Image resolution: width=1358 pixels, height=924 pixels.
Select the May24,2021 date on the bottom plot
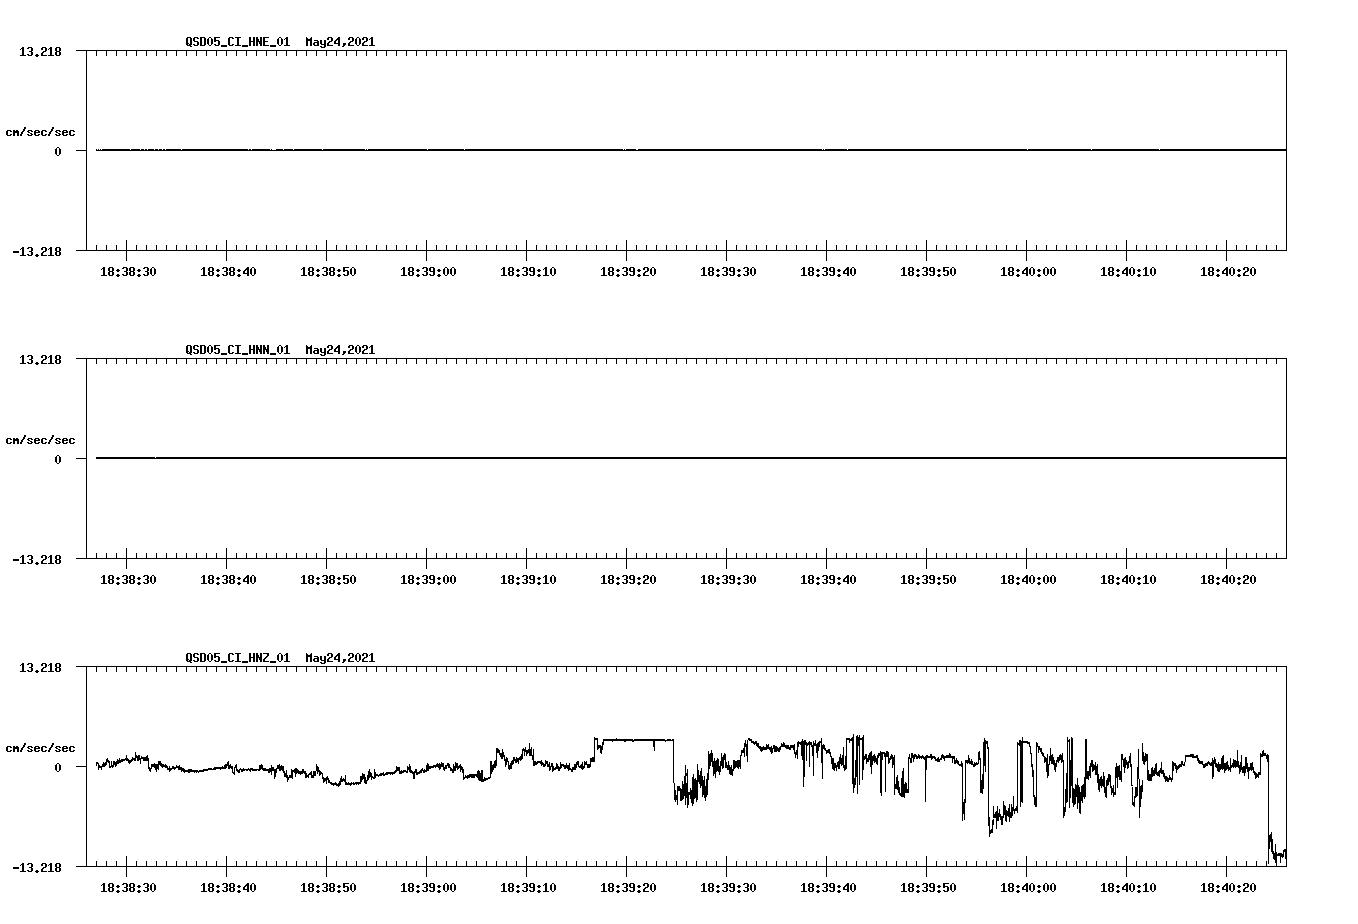coord(340,658)
